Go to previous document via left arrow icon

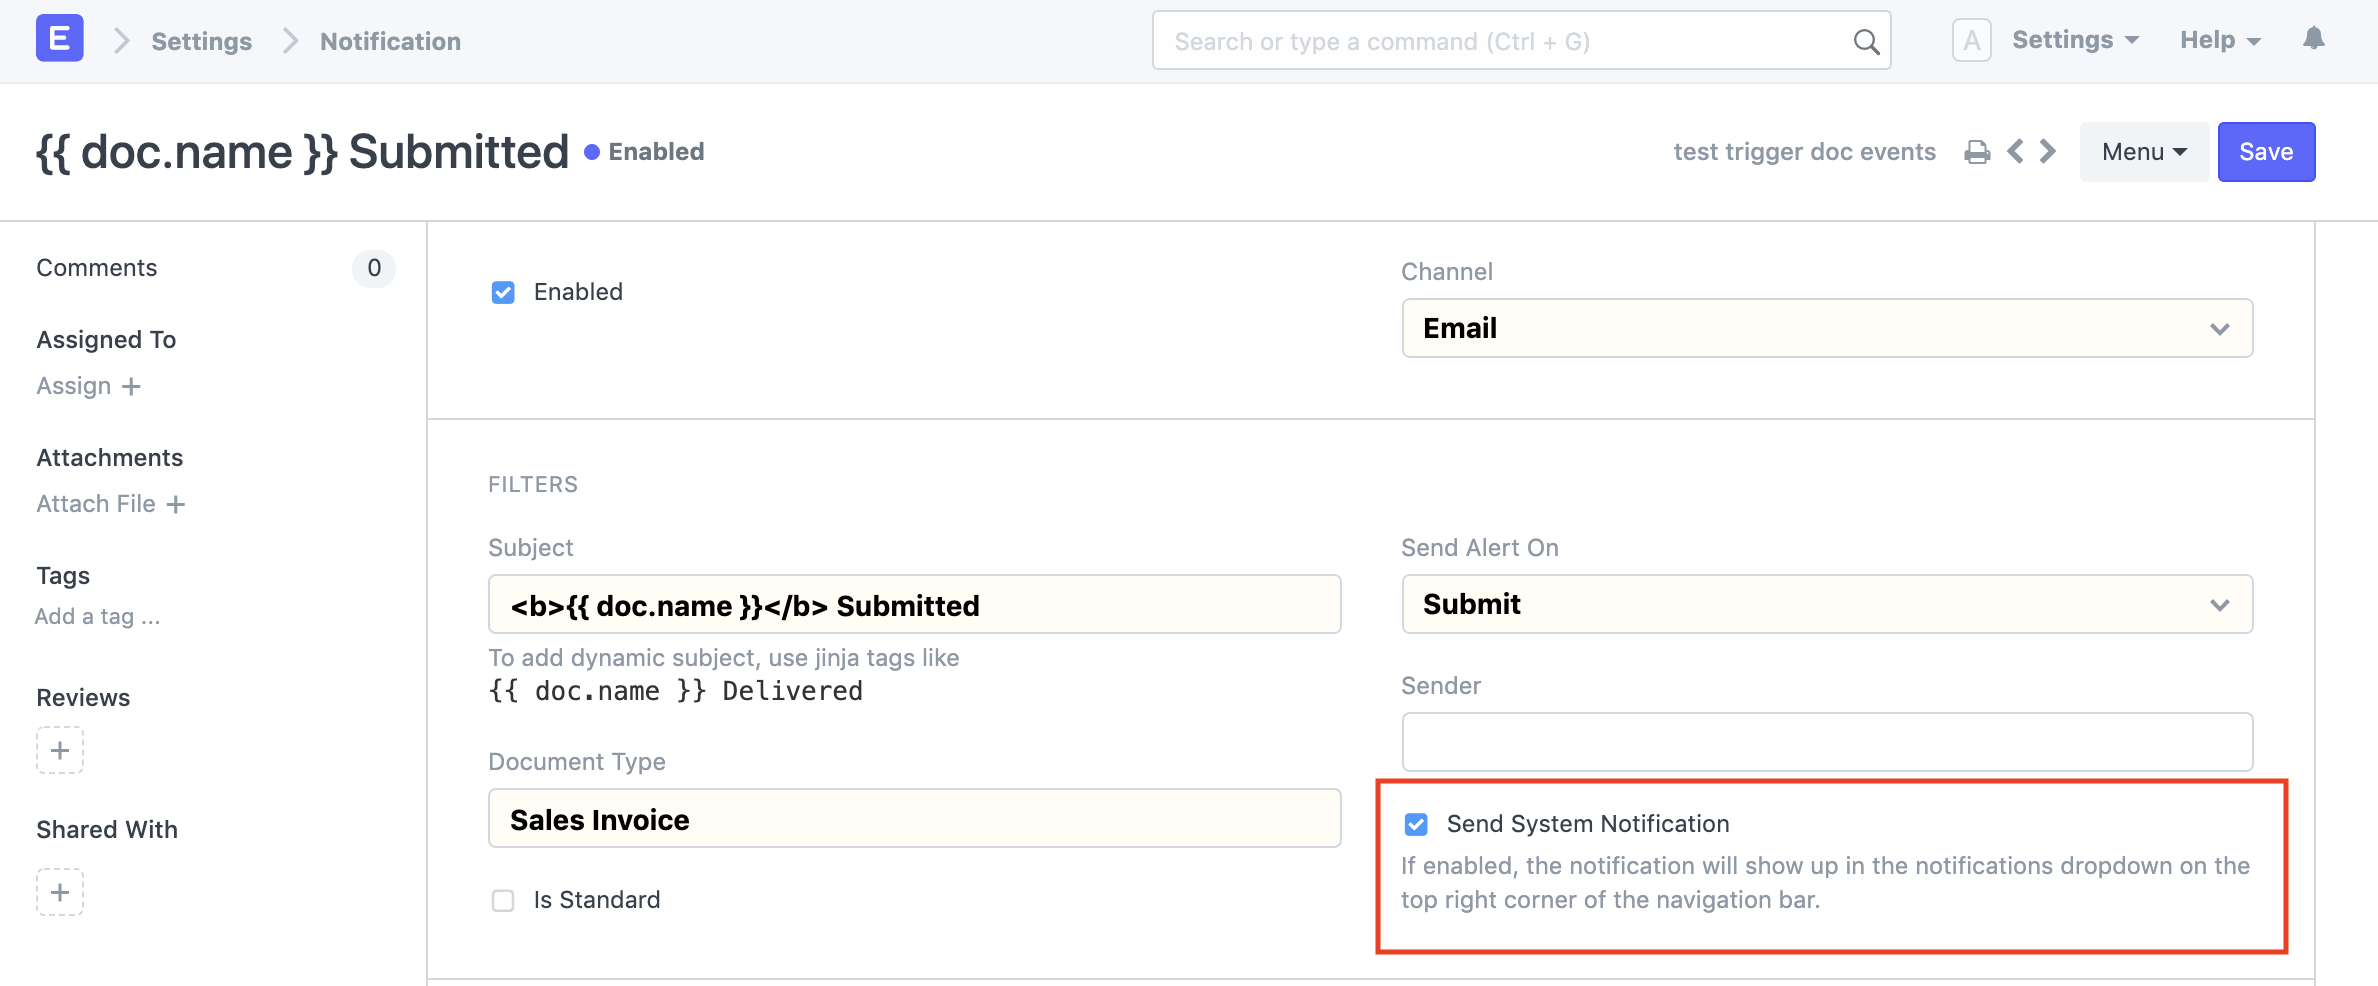2014,151
